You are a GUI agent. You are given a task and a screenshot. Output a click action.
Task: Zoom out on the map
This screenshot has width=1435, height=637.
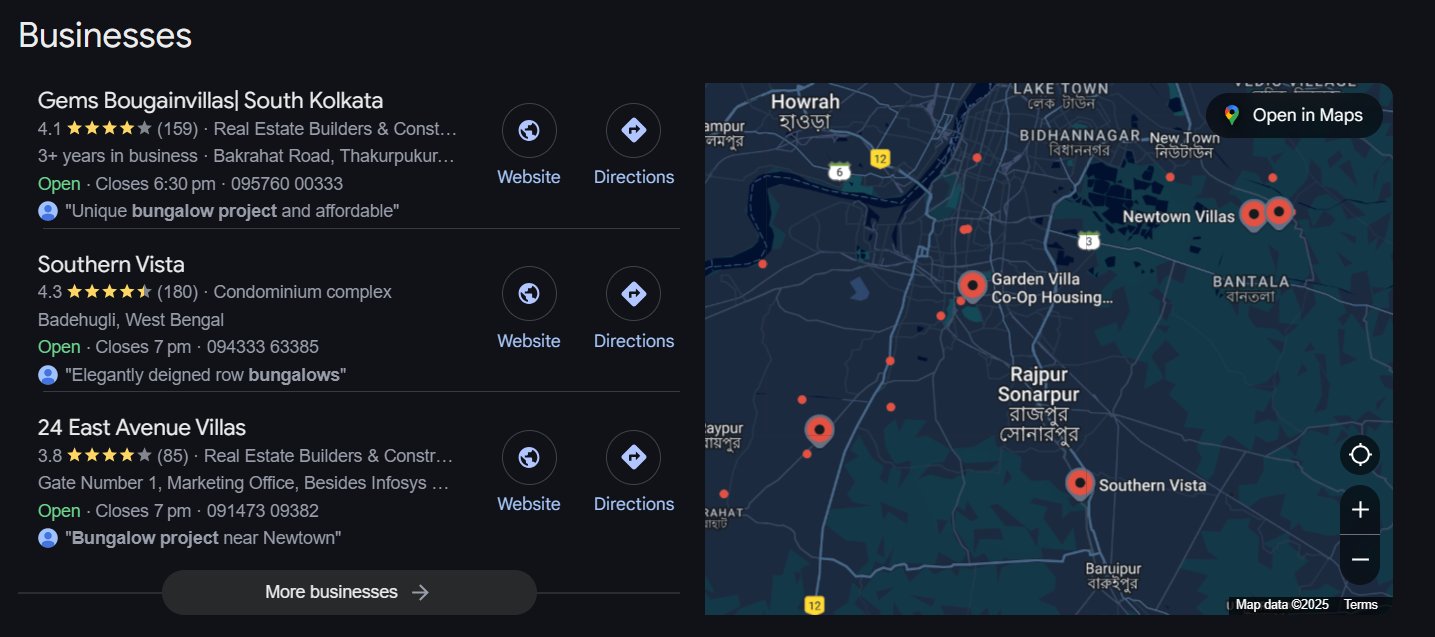(x=1360, y=560)
